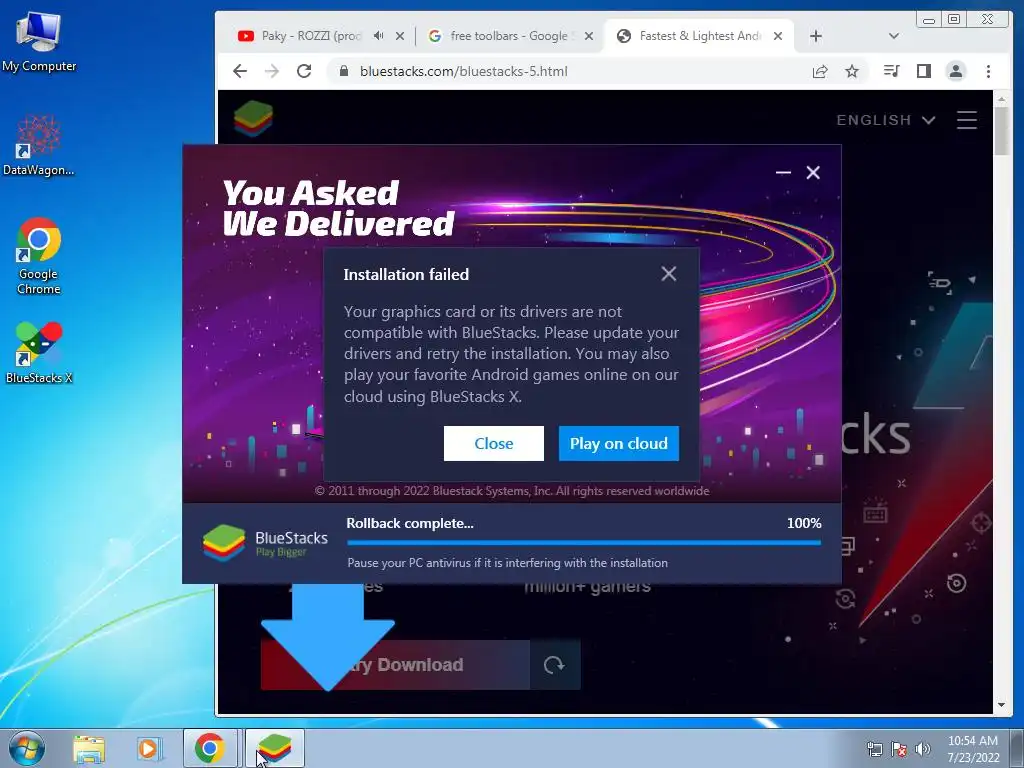Close the Fastest & Lightest tab
1024x768 pixels.
pyautogui.click(x=778, y=36)
